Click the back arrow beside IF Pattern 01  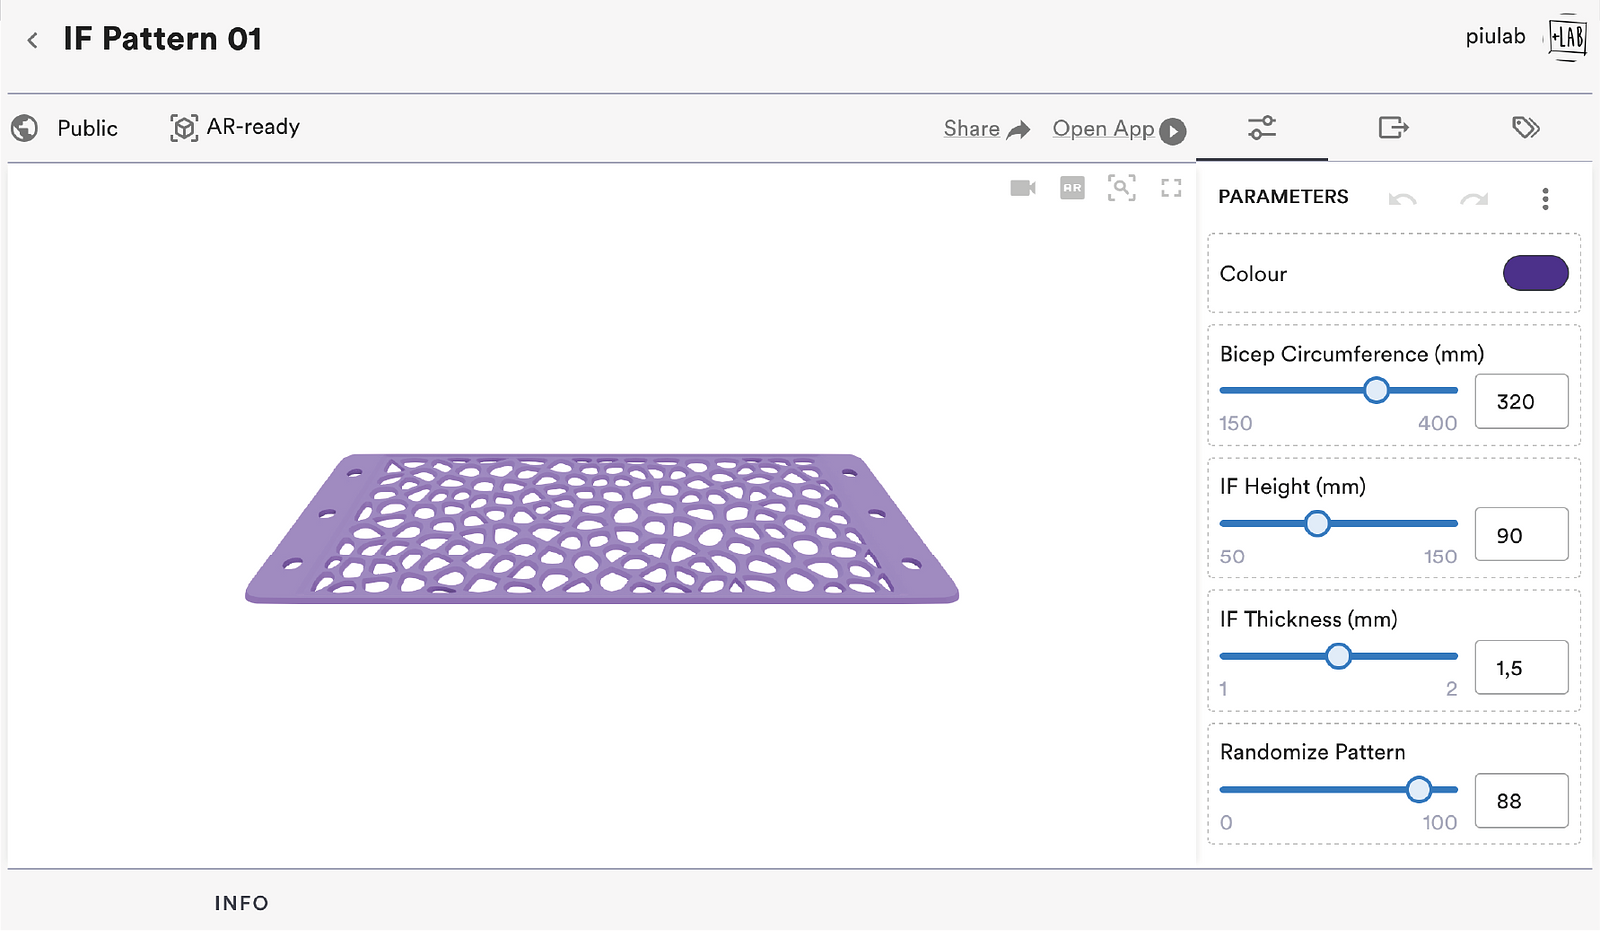tap(33, 40)
